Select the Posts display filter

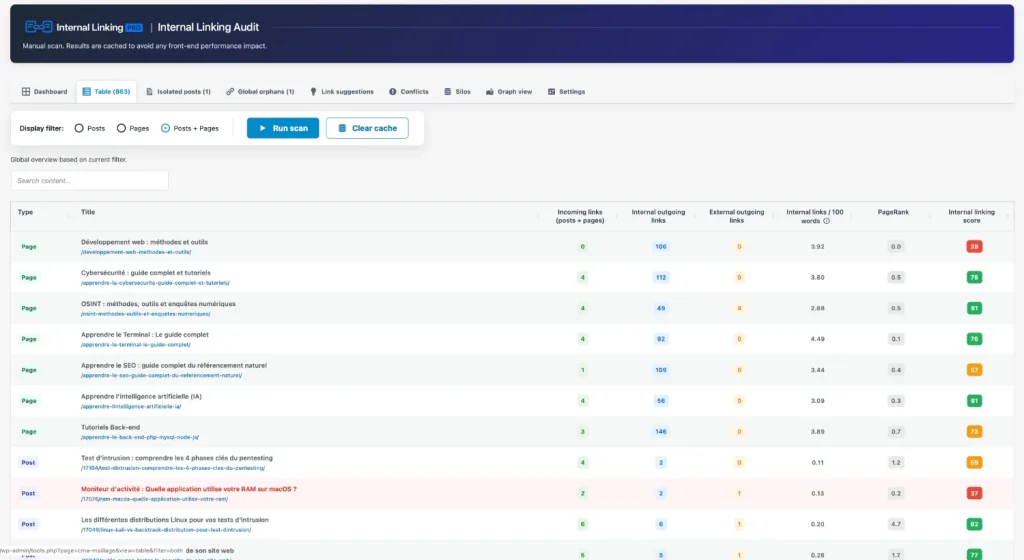tap(79, 128)
